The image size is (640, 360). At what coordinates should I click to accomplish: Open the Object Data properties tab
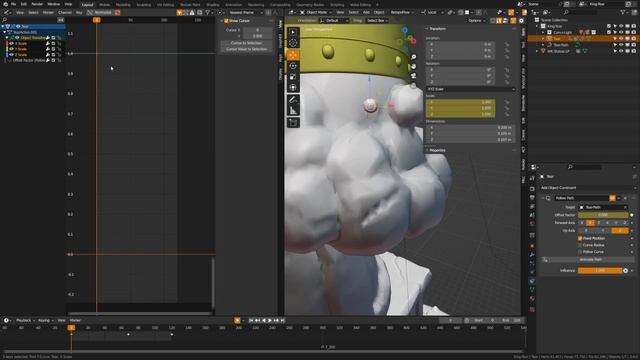[x=532, y=289]
